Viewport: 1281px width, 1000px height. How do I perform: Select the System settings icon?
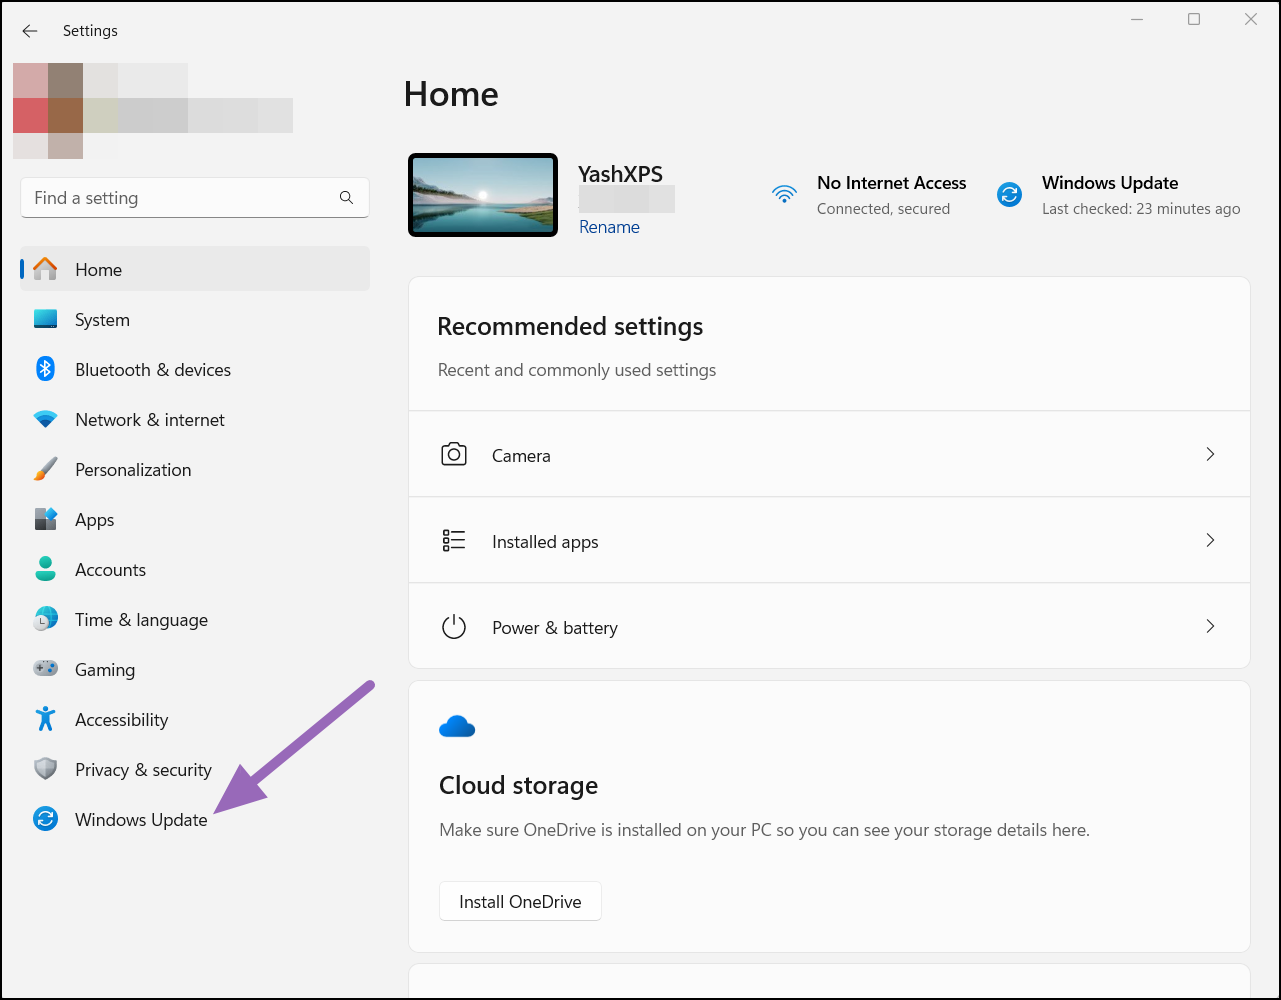[x=46, y=319]
